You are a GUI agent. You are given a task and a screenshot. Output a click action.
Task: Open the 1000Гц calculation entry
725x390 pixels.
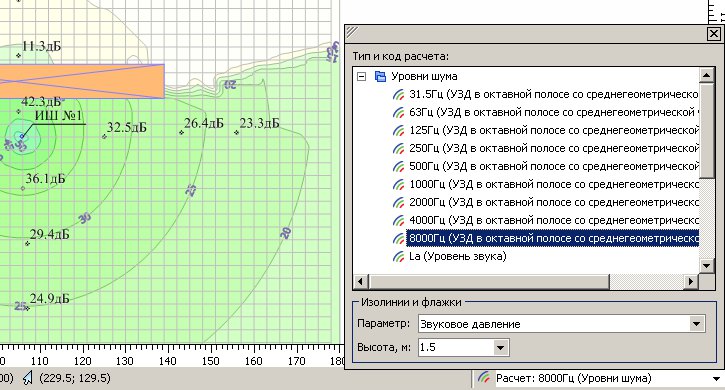pos(553,184)
